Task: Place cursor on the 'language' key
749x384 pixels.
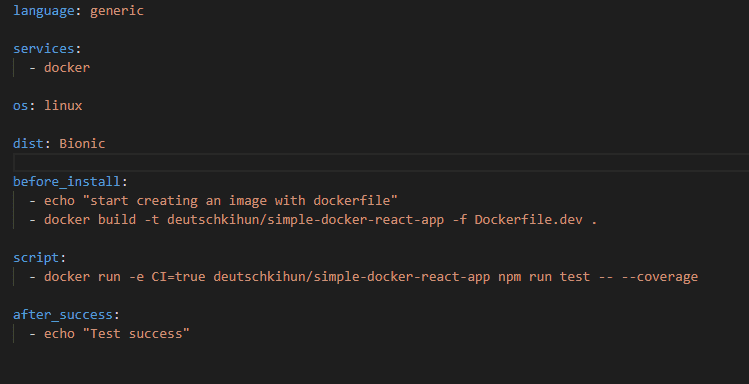Action: point(43,11)
